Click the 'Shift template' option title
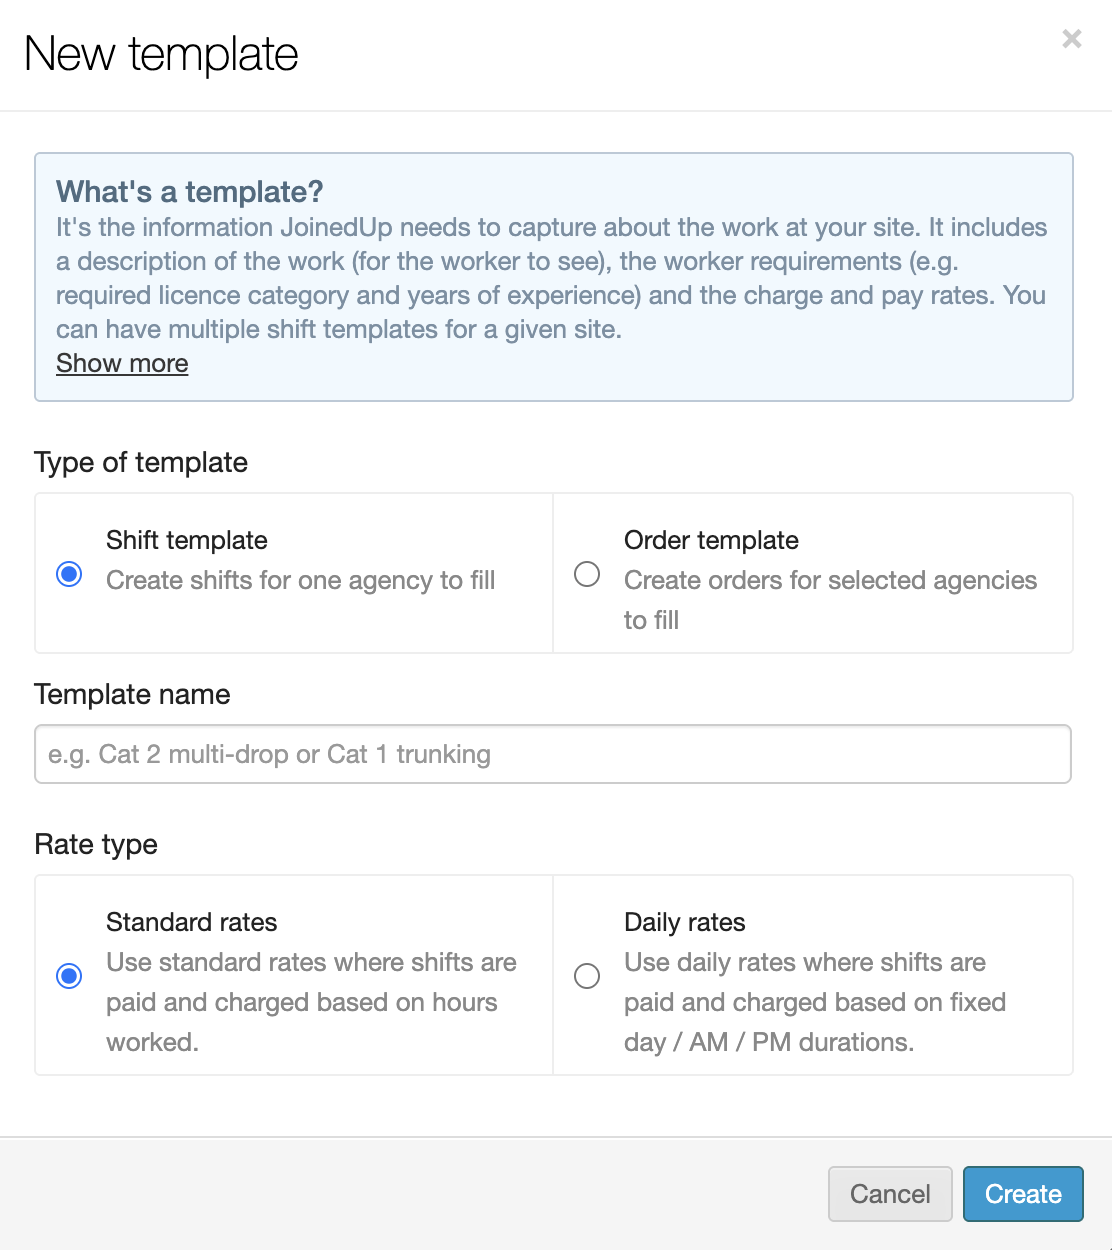Viewport: 1112px width, 1250px height. [187, 540]
